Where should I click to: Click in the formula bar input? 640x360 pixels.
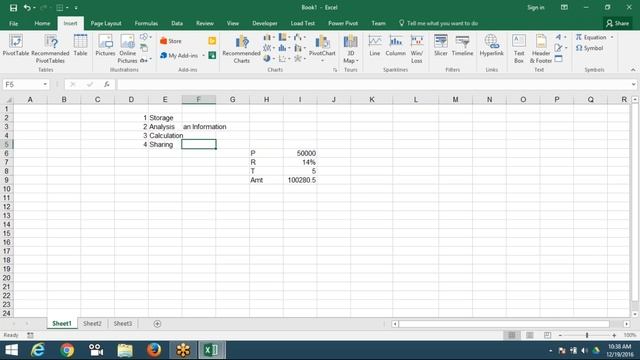pos(373,84)
